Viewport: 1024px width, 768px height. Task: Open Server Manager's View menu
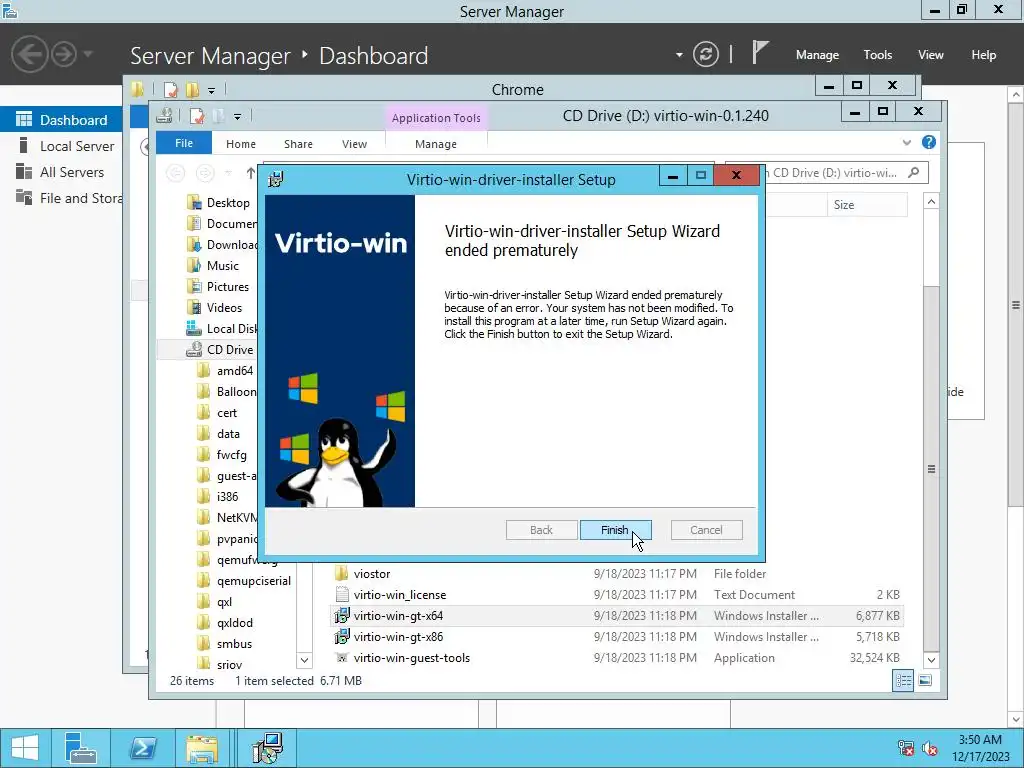pos(931,55)
